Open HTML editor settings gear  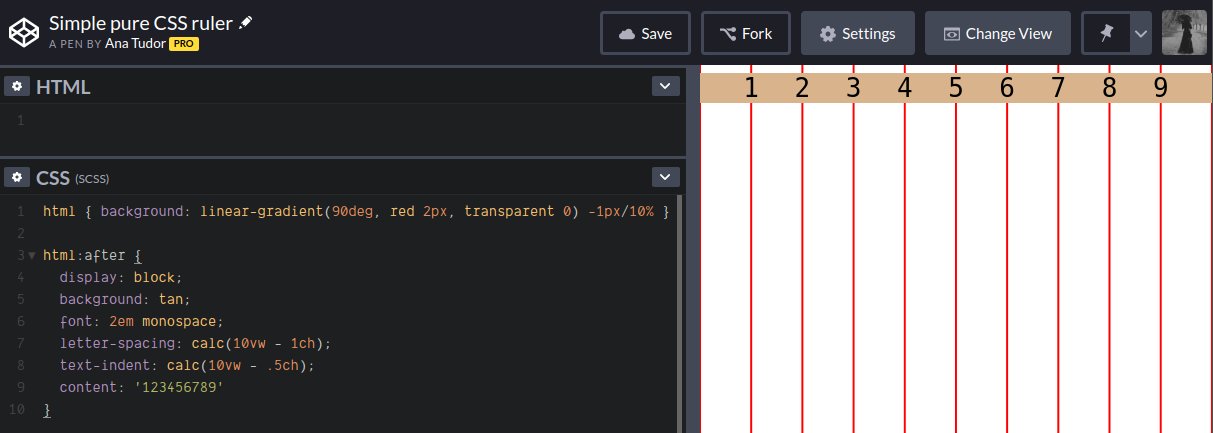[x=16, y=87]
